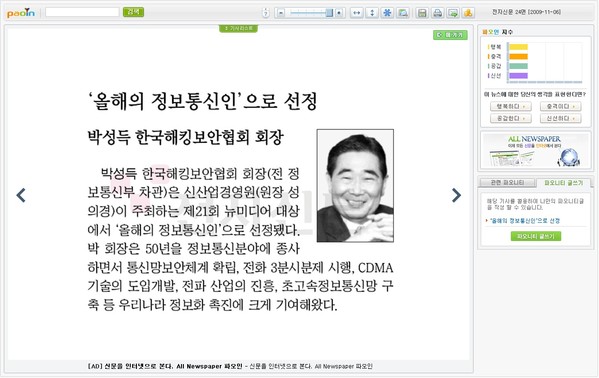Click the blue asterisk toolbar icon
The width and height of the screenshot is (599, 378).
tap(387, 13)
